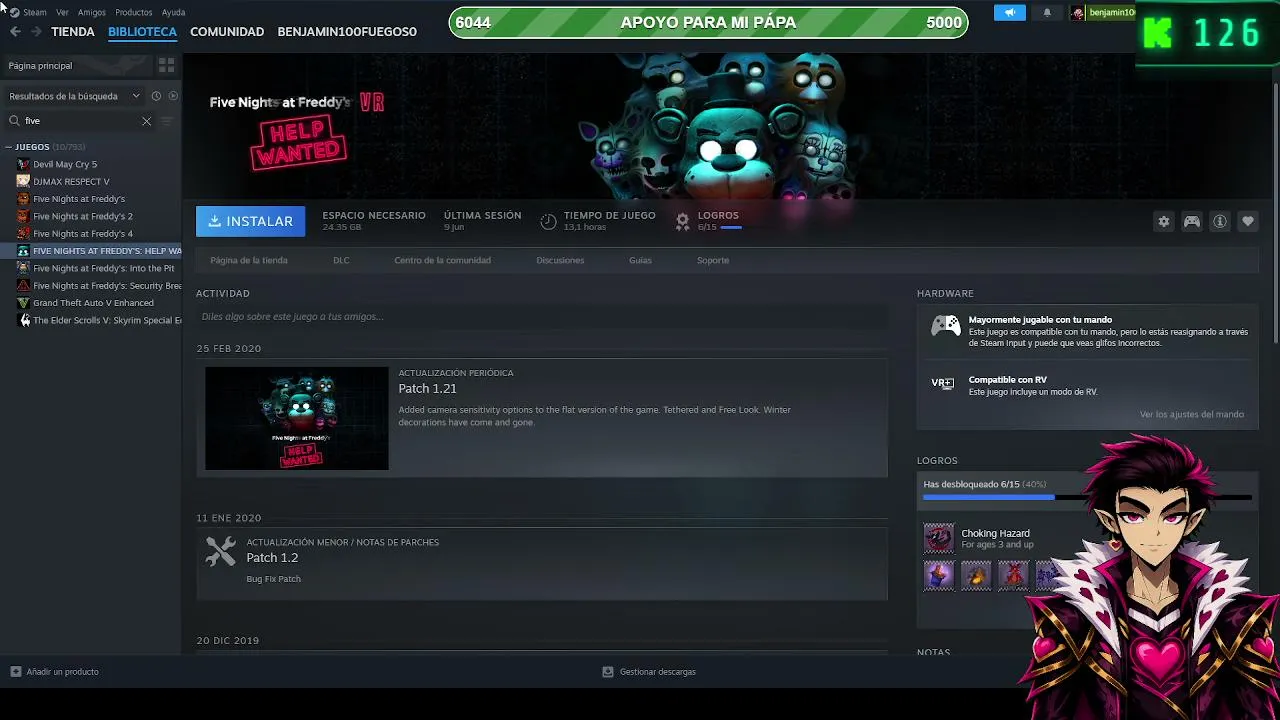Screen dimensions: 1280x720
Task: Open Página de la tienda link
Action: tap(249, 260)
